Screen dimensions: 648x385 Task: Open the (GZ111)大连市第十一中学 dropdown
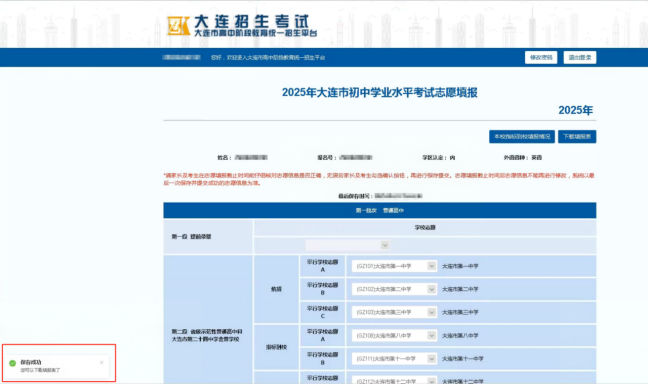tap(394, 359)
